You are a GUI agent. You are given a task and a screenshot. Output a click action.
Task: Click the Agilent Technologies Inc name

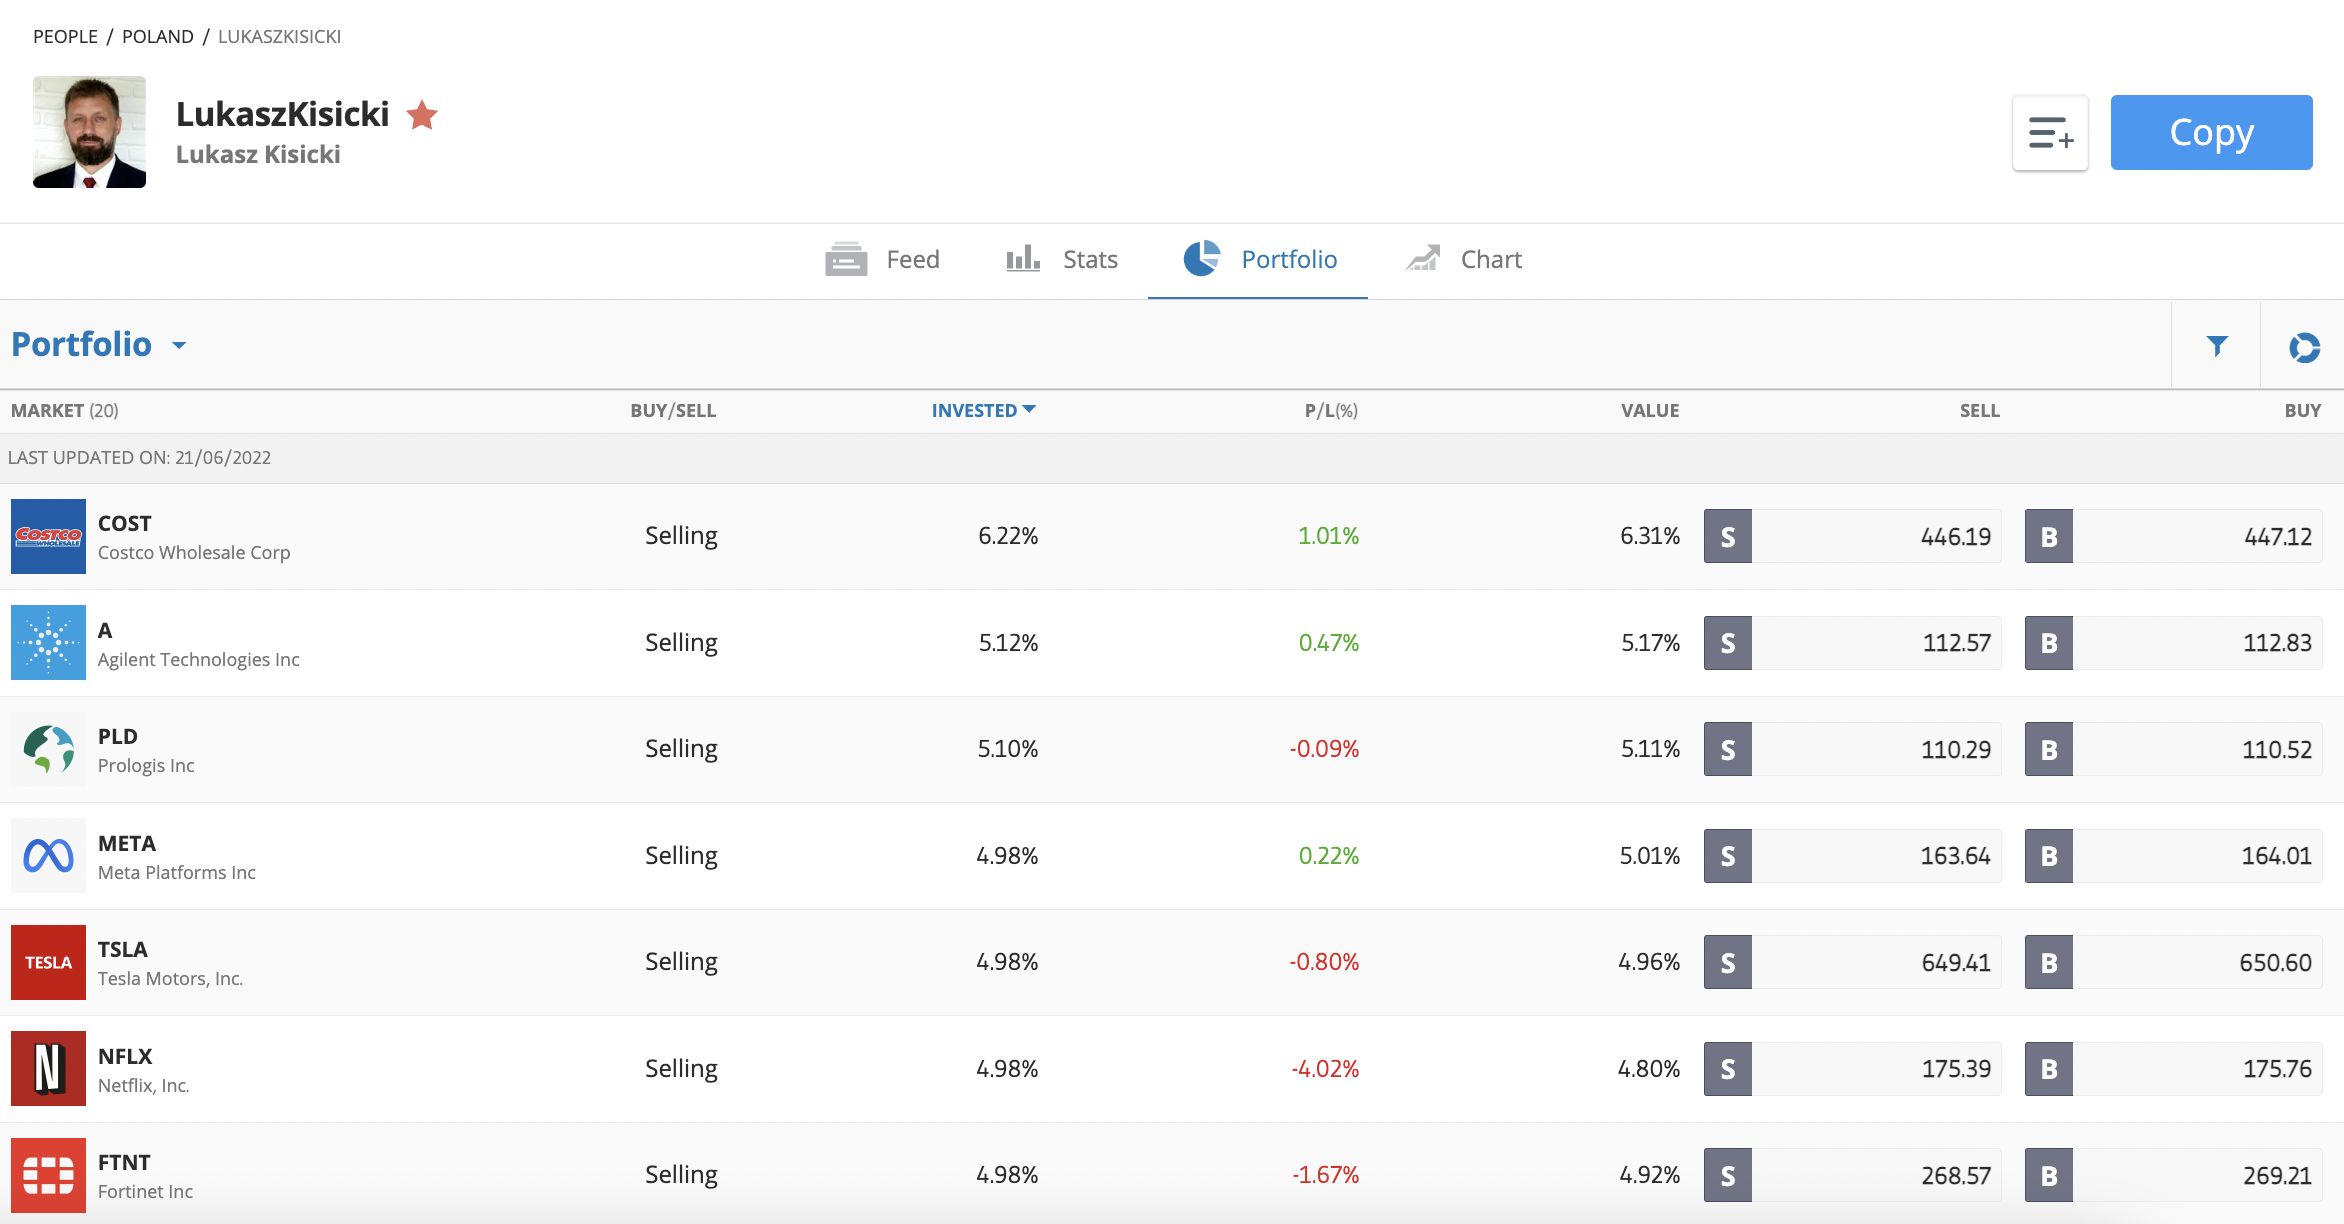click(x=198, y=660)
